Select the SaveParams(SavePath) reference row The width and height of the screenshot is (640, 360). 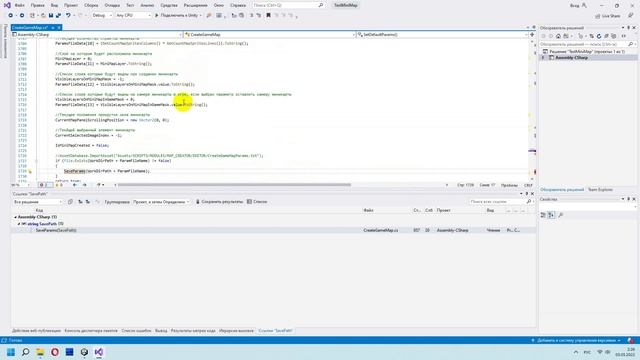coord(273,230)
